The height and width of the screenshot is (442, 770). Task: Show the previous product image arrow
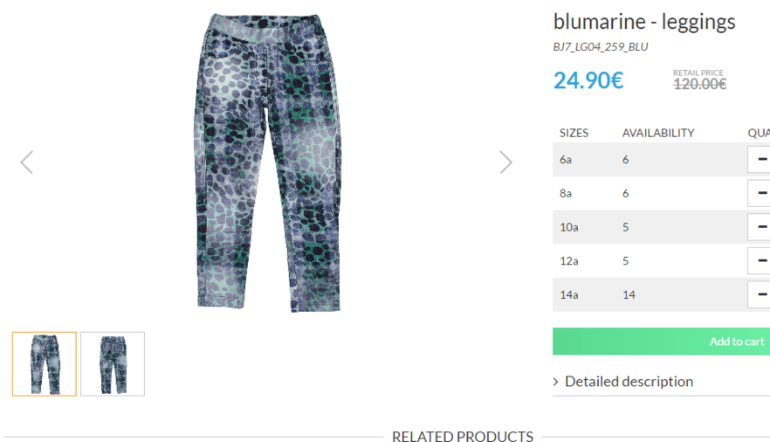pyautogui.click(x=27, y=162)
